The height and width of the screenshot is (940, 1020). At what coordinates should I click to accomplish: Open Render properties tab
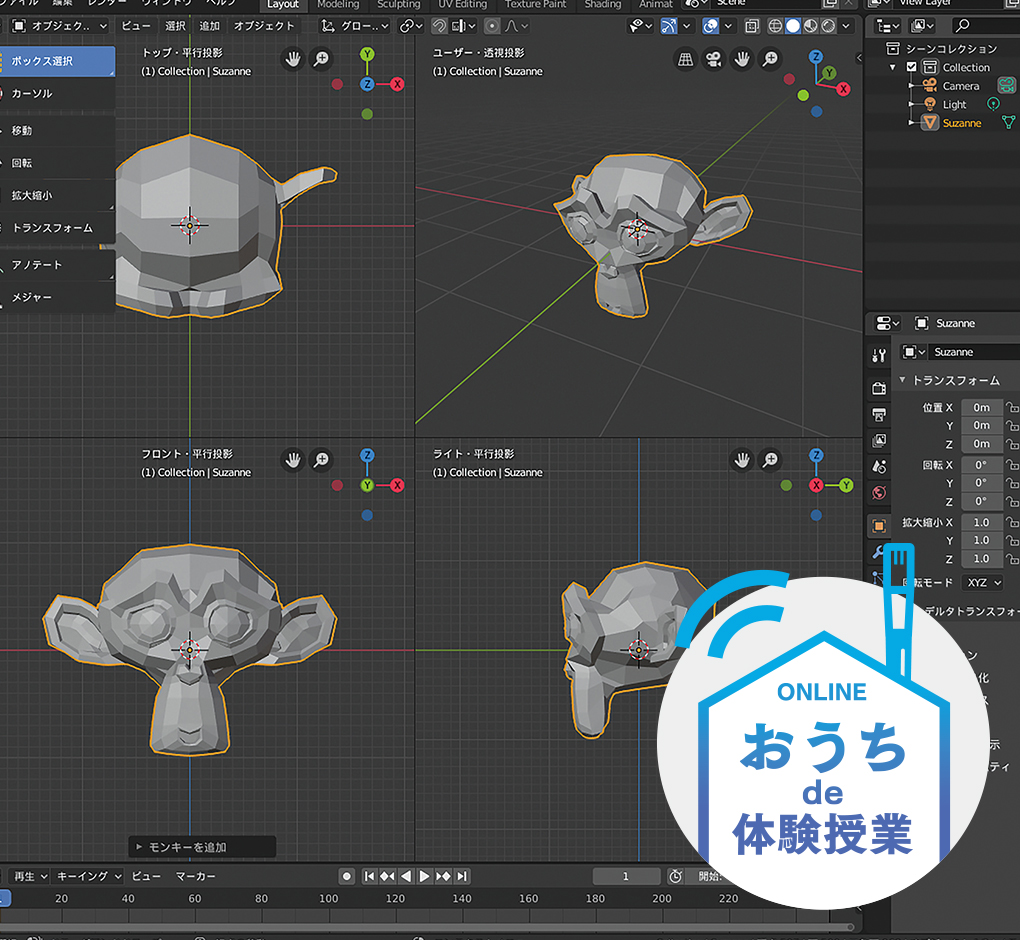point(879,388)
